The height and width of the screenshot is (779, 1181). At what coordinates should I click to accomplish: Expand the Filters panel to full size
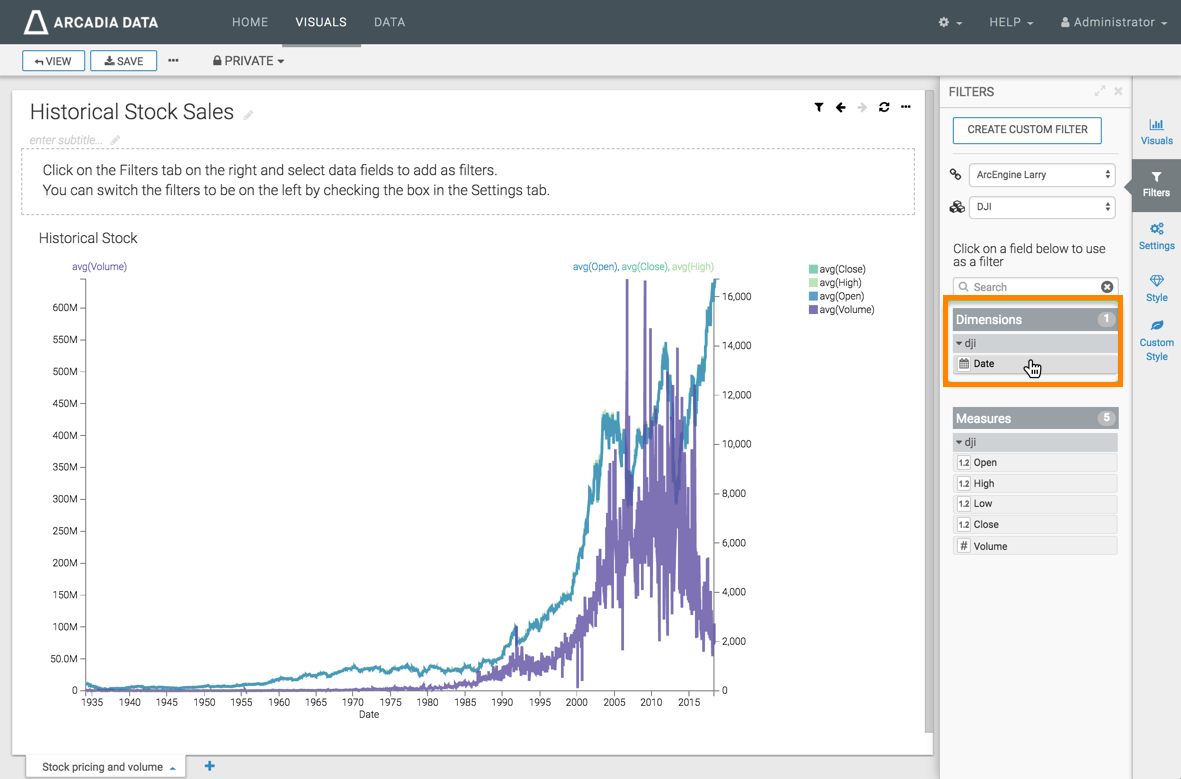pyautogui.click(x=1100, y=91)
